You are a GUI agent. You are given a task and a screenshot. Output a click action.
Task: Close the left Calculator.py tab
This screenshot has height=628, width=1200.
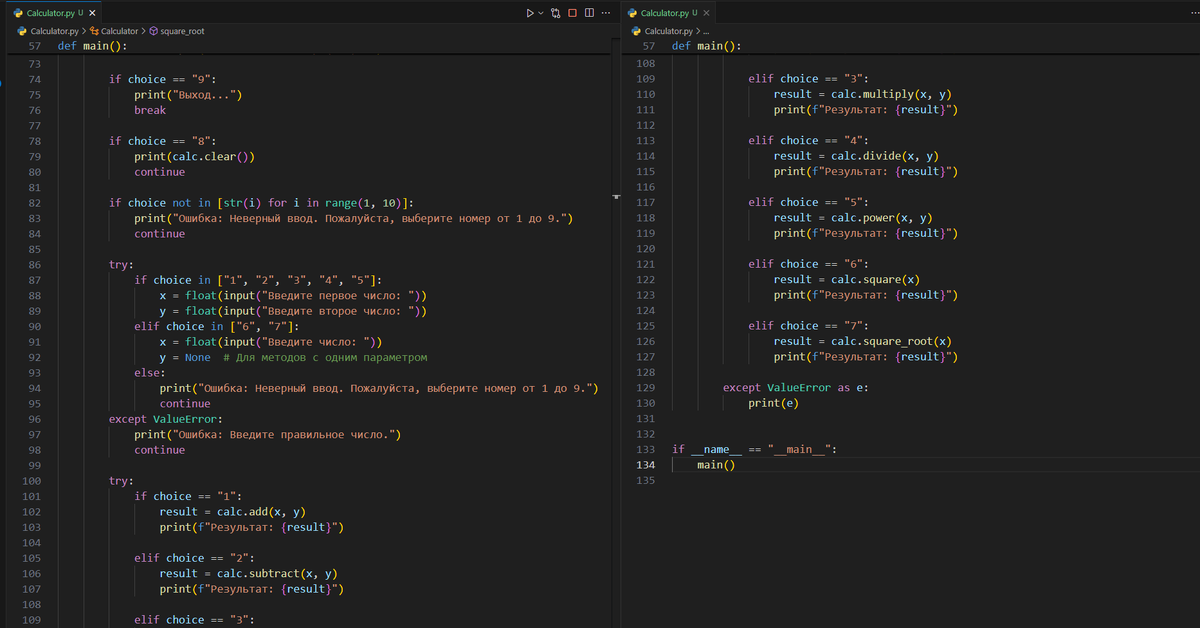tap(92, 13)
